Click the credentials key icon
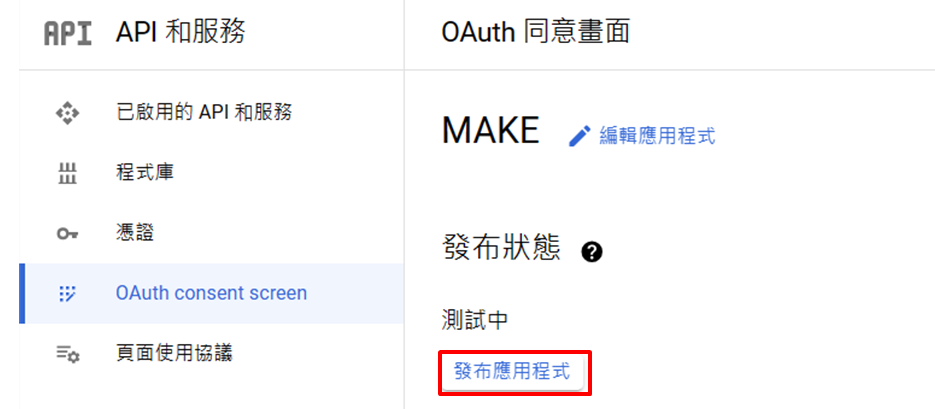 [67, 234]
